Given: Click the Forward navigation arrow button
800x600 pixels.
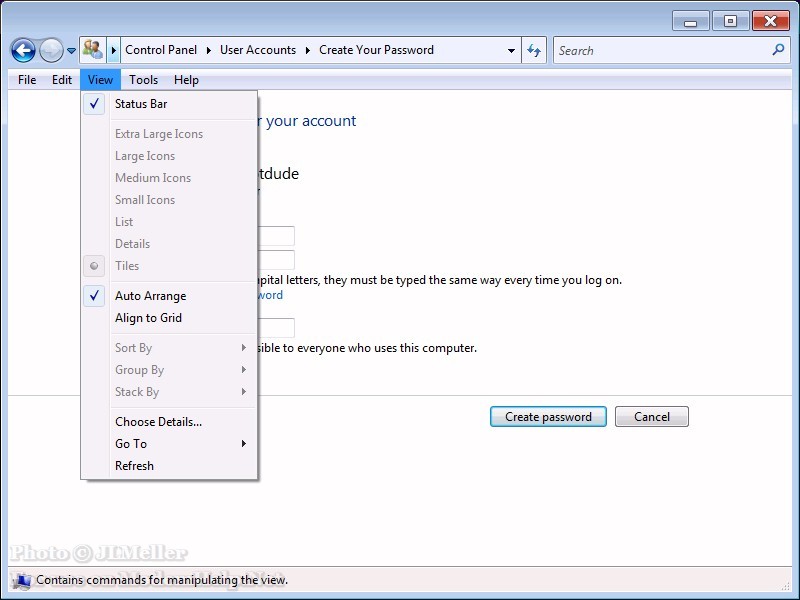Looking at the screenshot, I should 51,50.
